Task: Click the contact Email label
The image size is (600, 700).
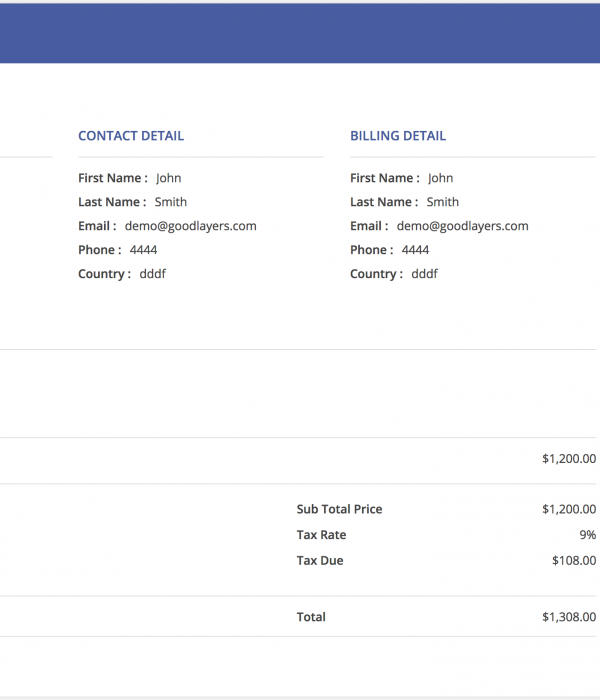Action: click(97, 226)
